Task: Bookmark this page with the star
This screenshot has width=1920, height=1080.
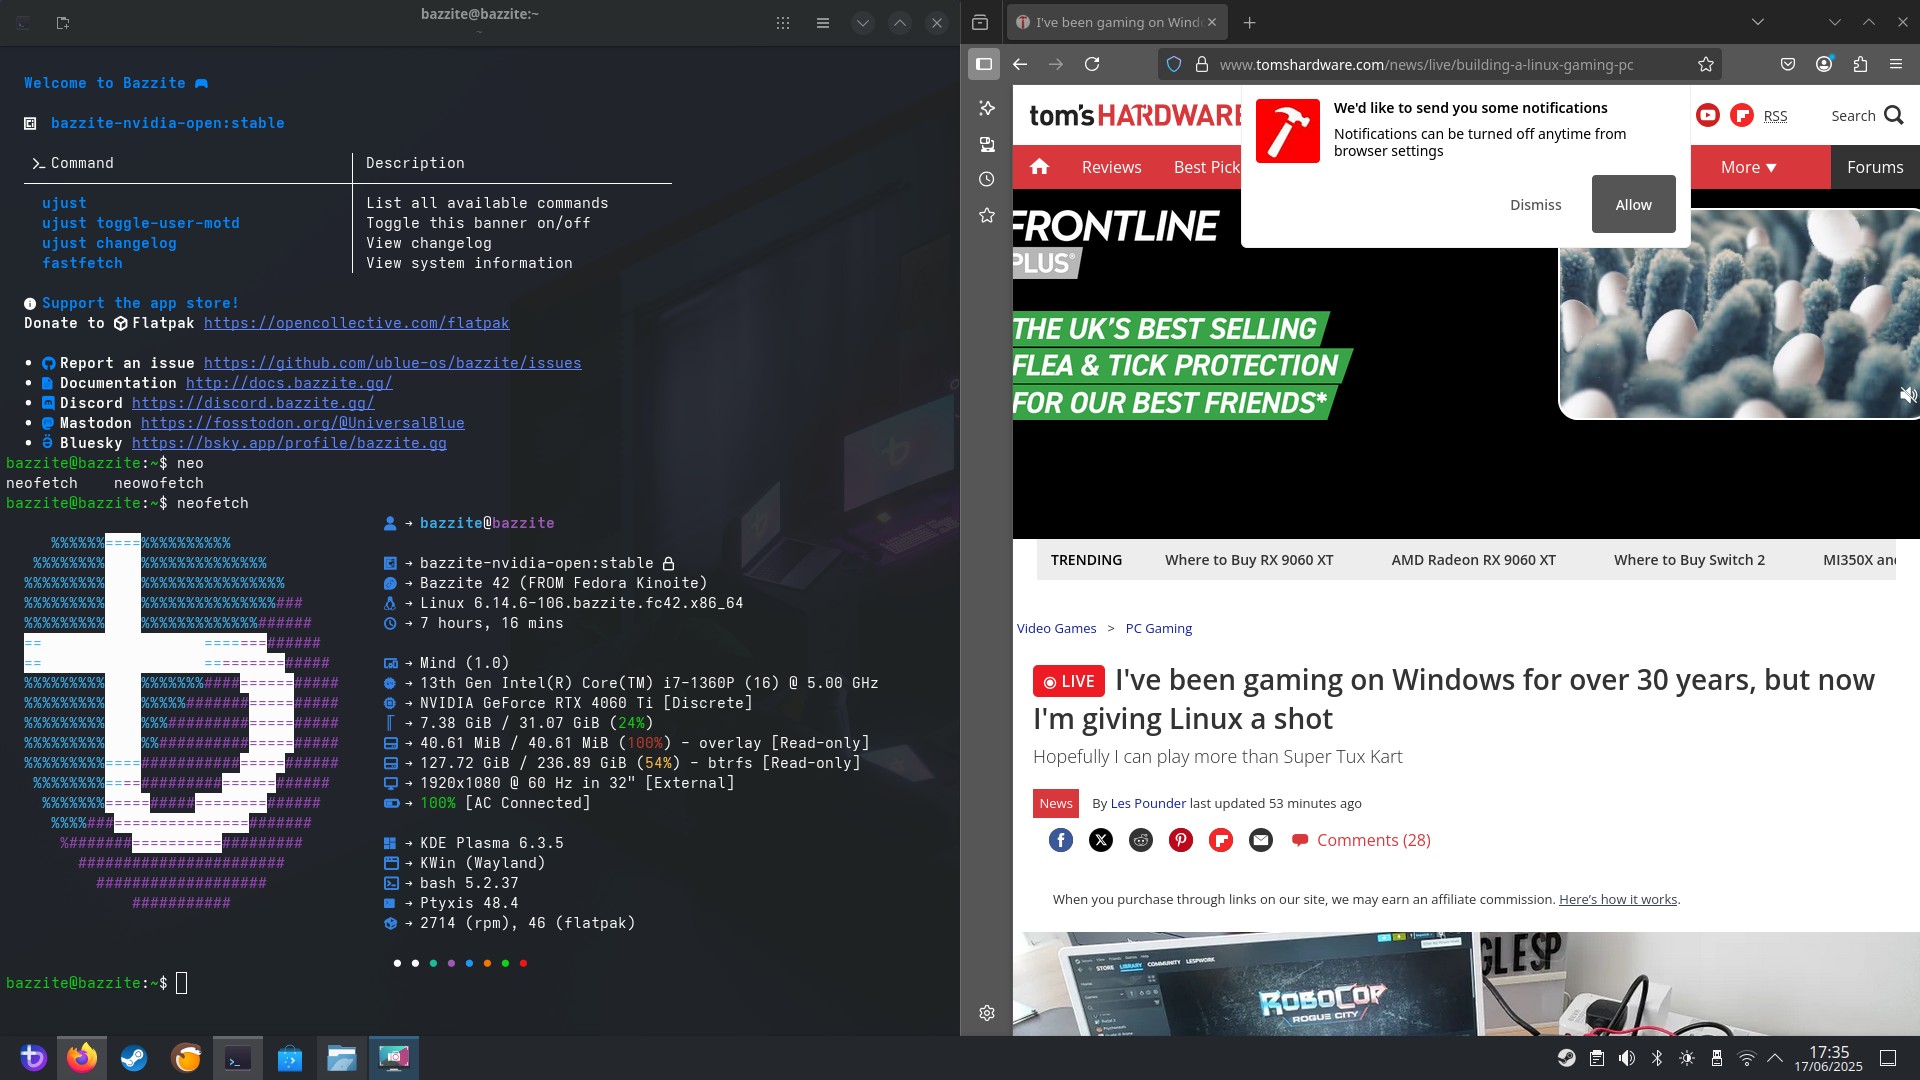Action: click(x=1706, y=64)
